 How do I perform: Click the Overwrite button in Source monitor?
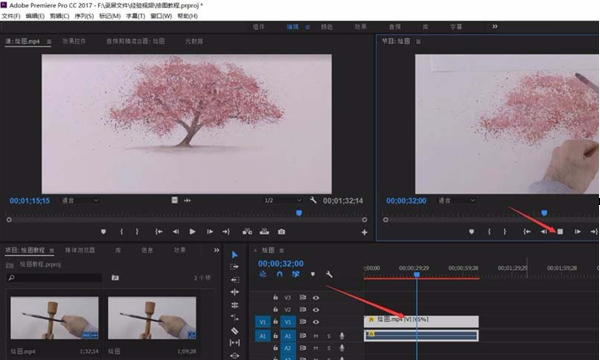pos(264,232)
